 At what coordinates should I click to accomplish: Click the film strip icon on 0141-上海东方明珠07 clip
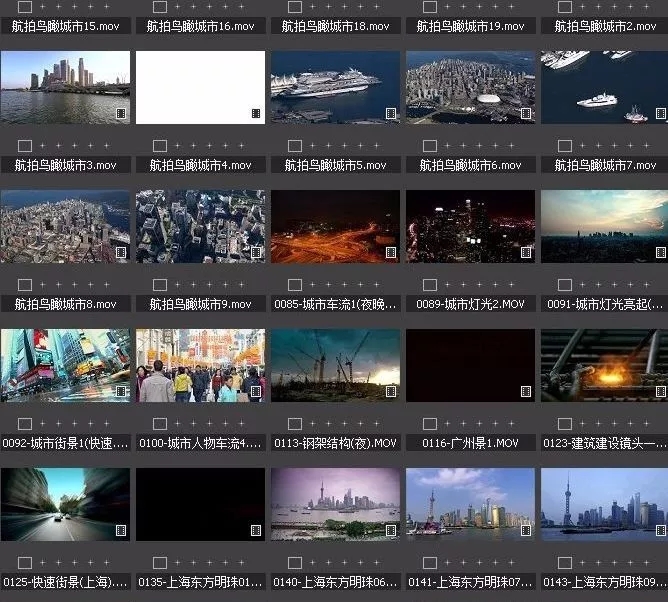(526, 530)
